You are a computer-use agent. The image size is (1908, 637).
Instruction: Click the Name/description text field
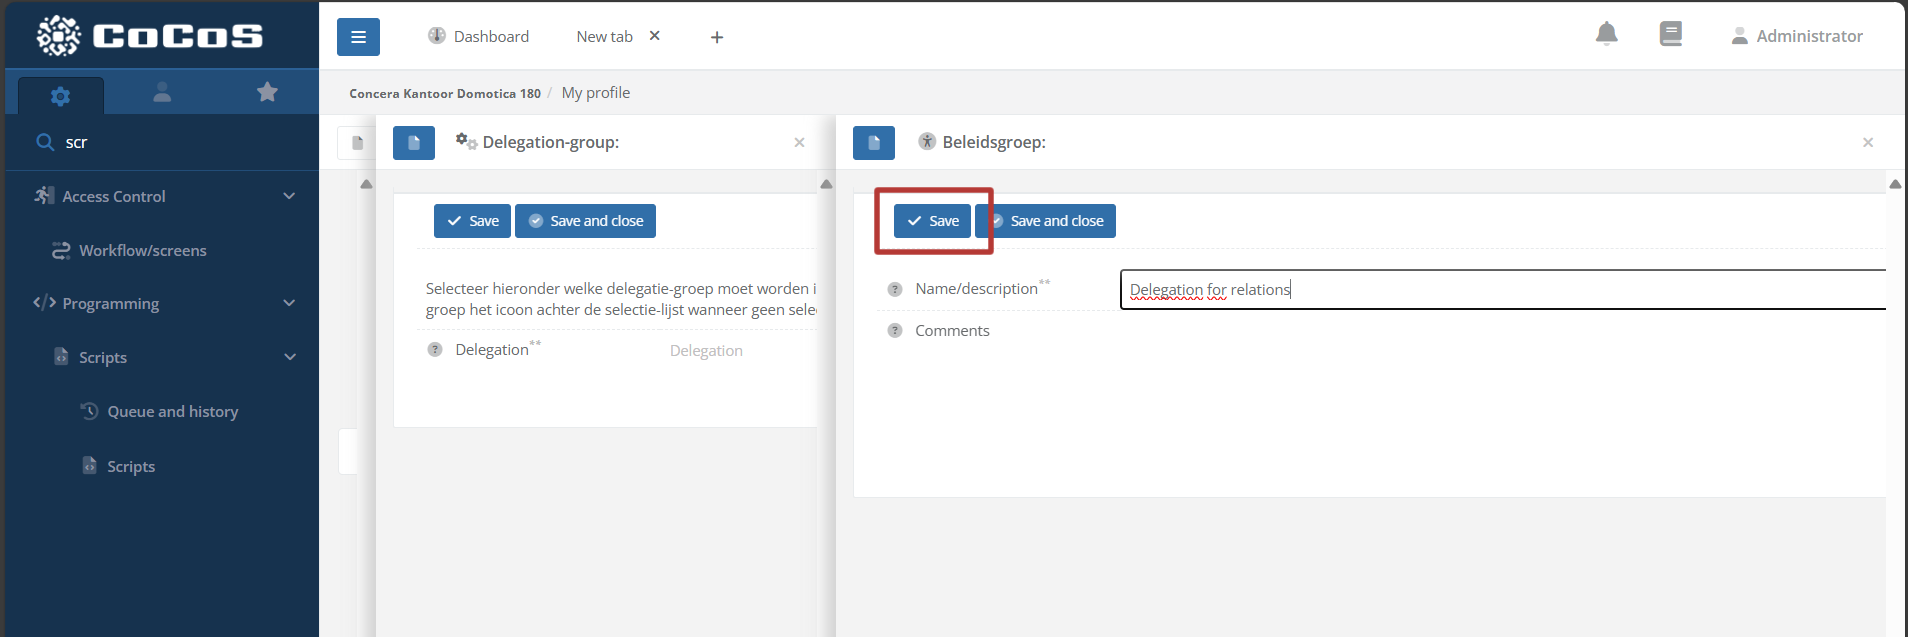[x=1500, y=290]
